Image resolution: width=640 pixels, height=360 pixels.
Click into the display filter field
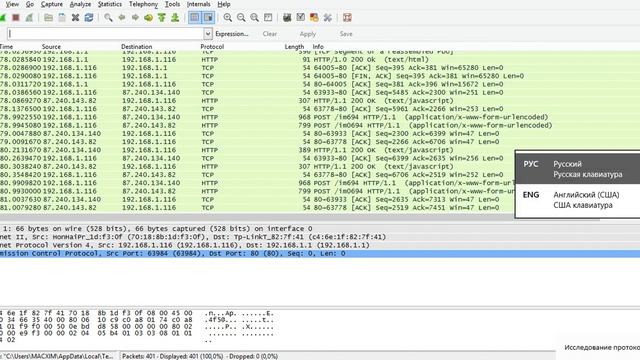(105, 33)
